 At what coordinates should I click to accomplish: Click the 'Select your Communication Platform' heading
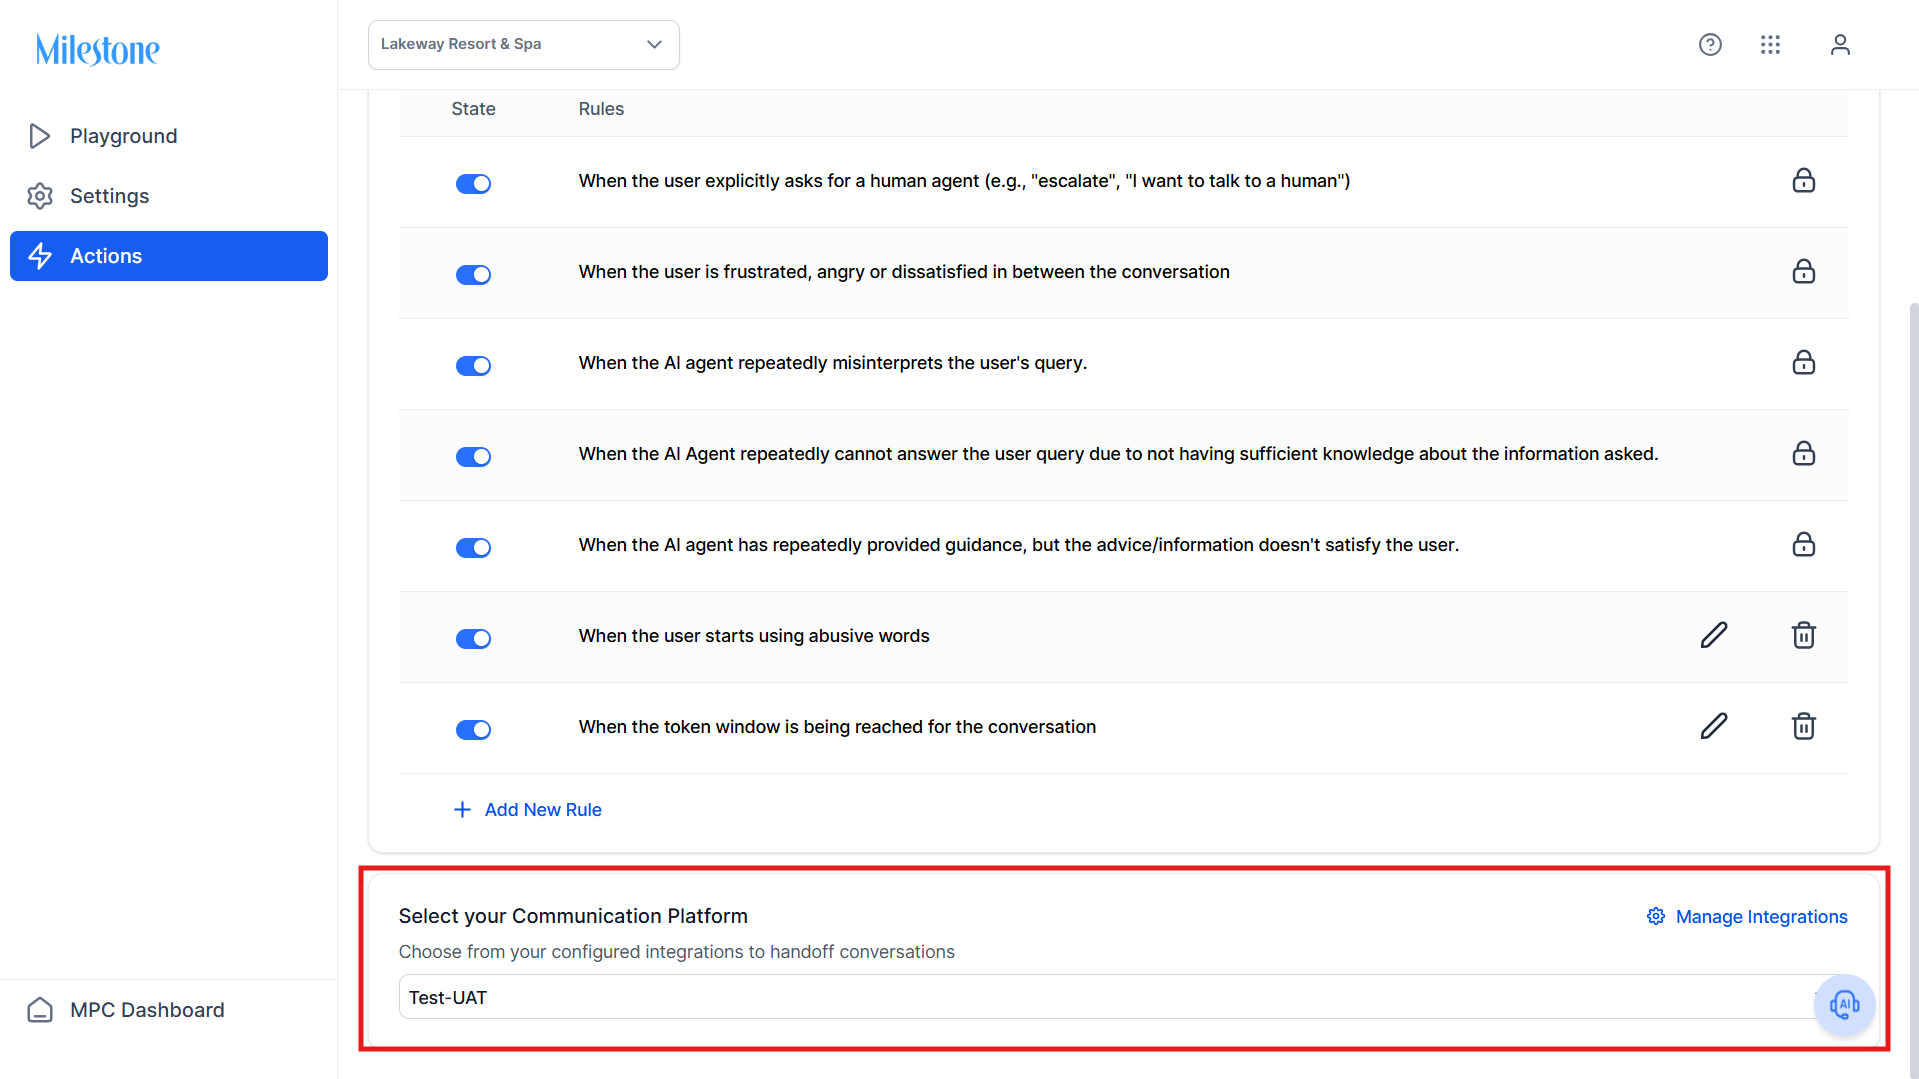coord(573,916)
